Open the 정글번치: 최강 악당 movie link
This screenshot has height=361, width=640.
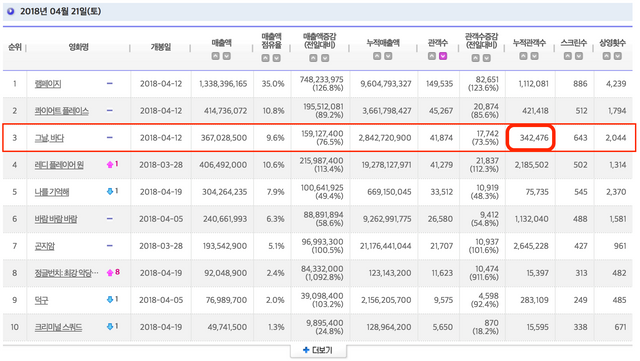coord(67,273)
